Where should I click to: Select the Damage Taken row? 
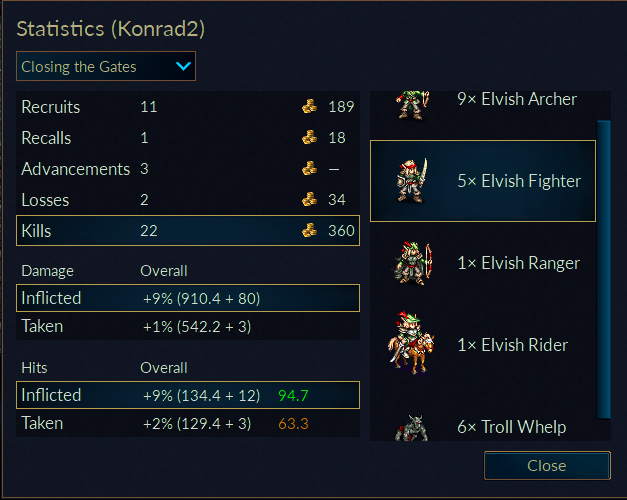point(188,326)
